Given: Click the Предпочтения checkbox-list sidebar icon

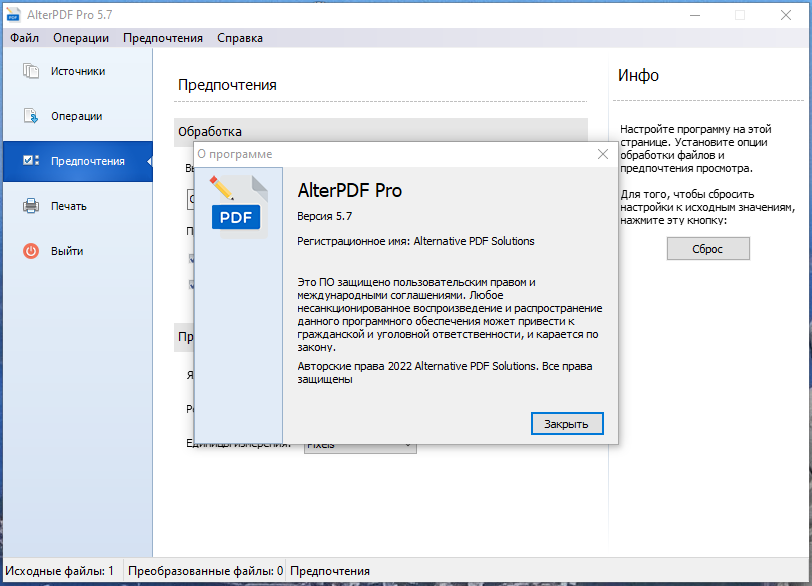Looking at the screenshot, I should click(x=31, y=160).
